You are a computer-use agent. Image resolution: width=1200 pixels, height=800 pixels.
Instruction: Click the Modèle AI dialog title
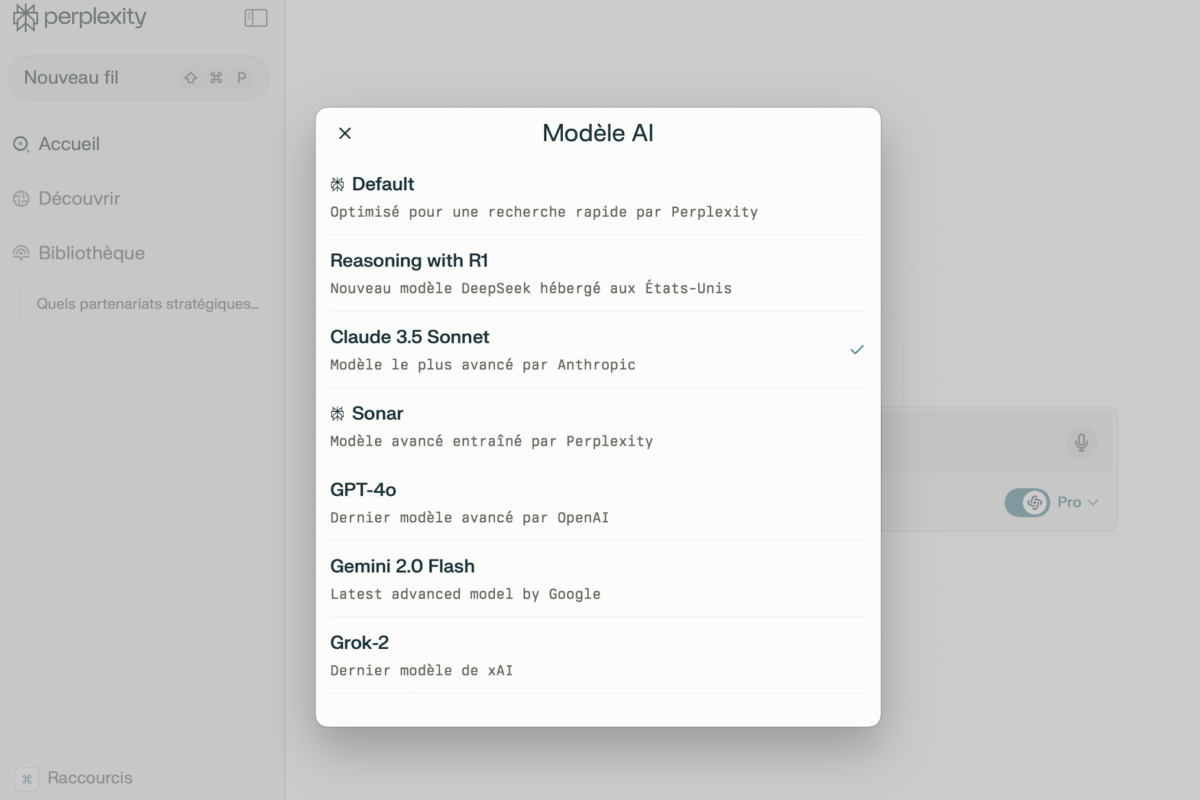tap(598, 133)
